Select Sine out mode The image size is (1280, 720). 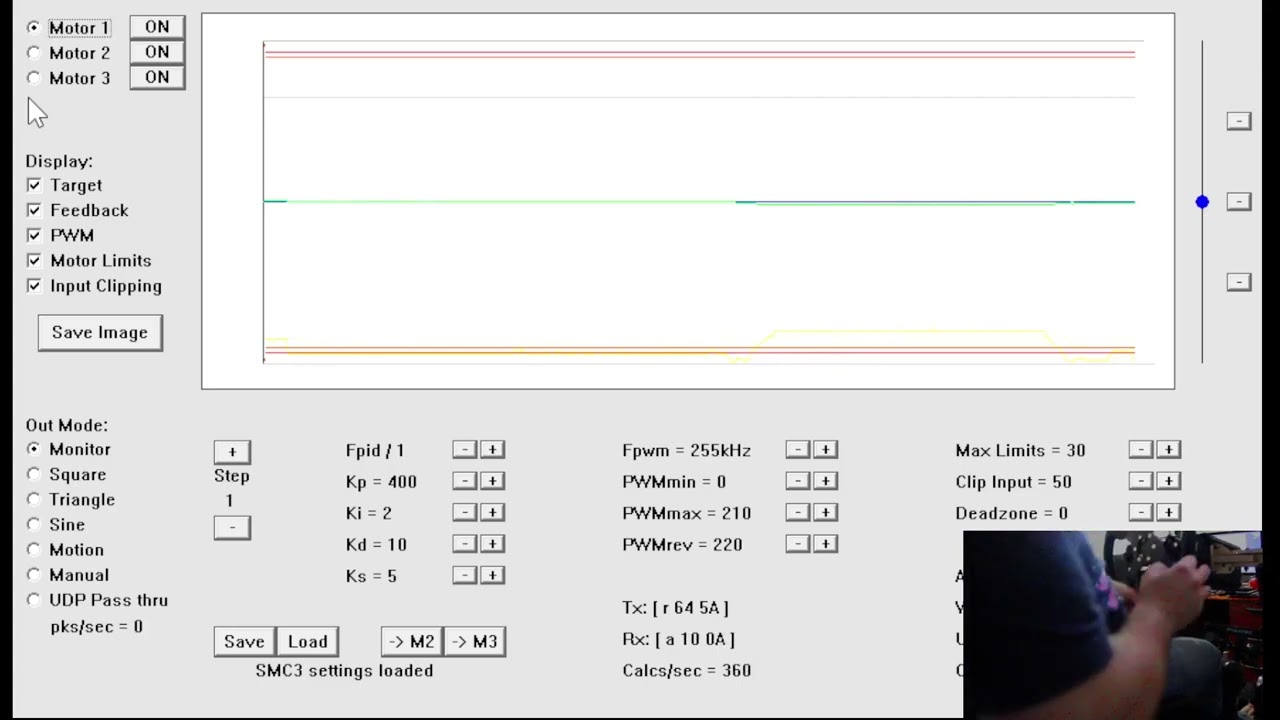click(34, 524)
